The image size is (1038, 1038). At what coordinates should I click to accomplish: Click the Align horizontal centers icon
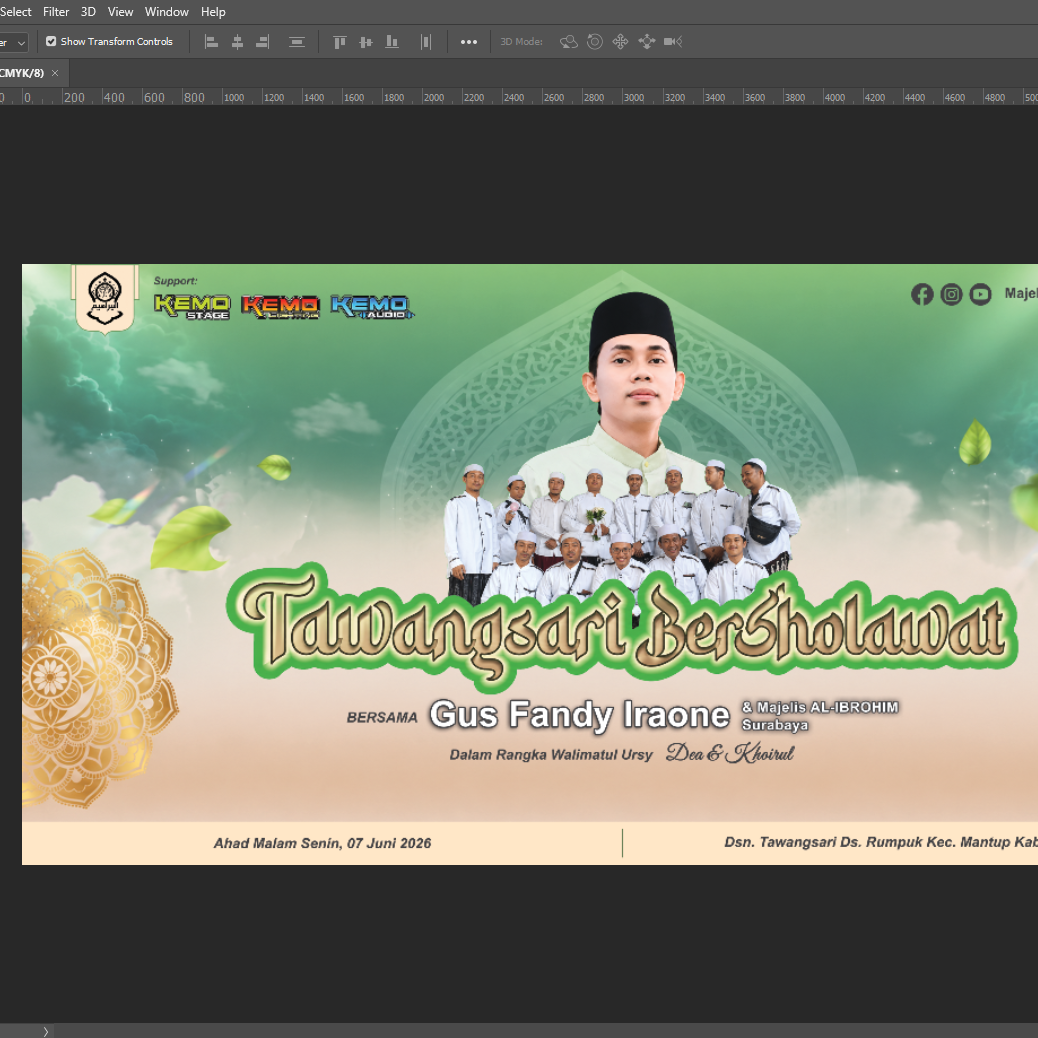(237, 42)
